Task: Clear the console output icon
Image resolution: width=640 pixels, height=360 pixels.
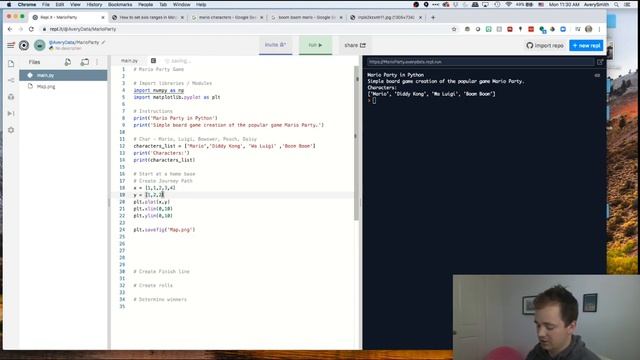Action: click(x=597, y=75)
